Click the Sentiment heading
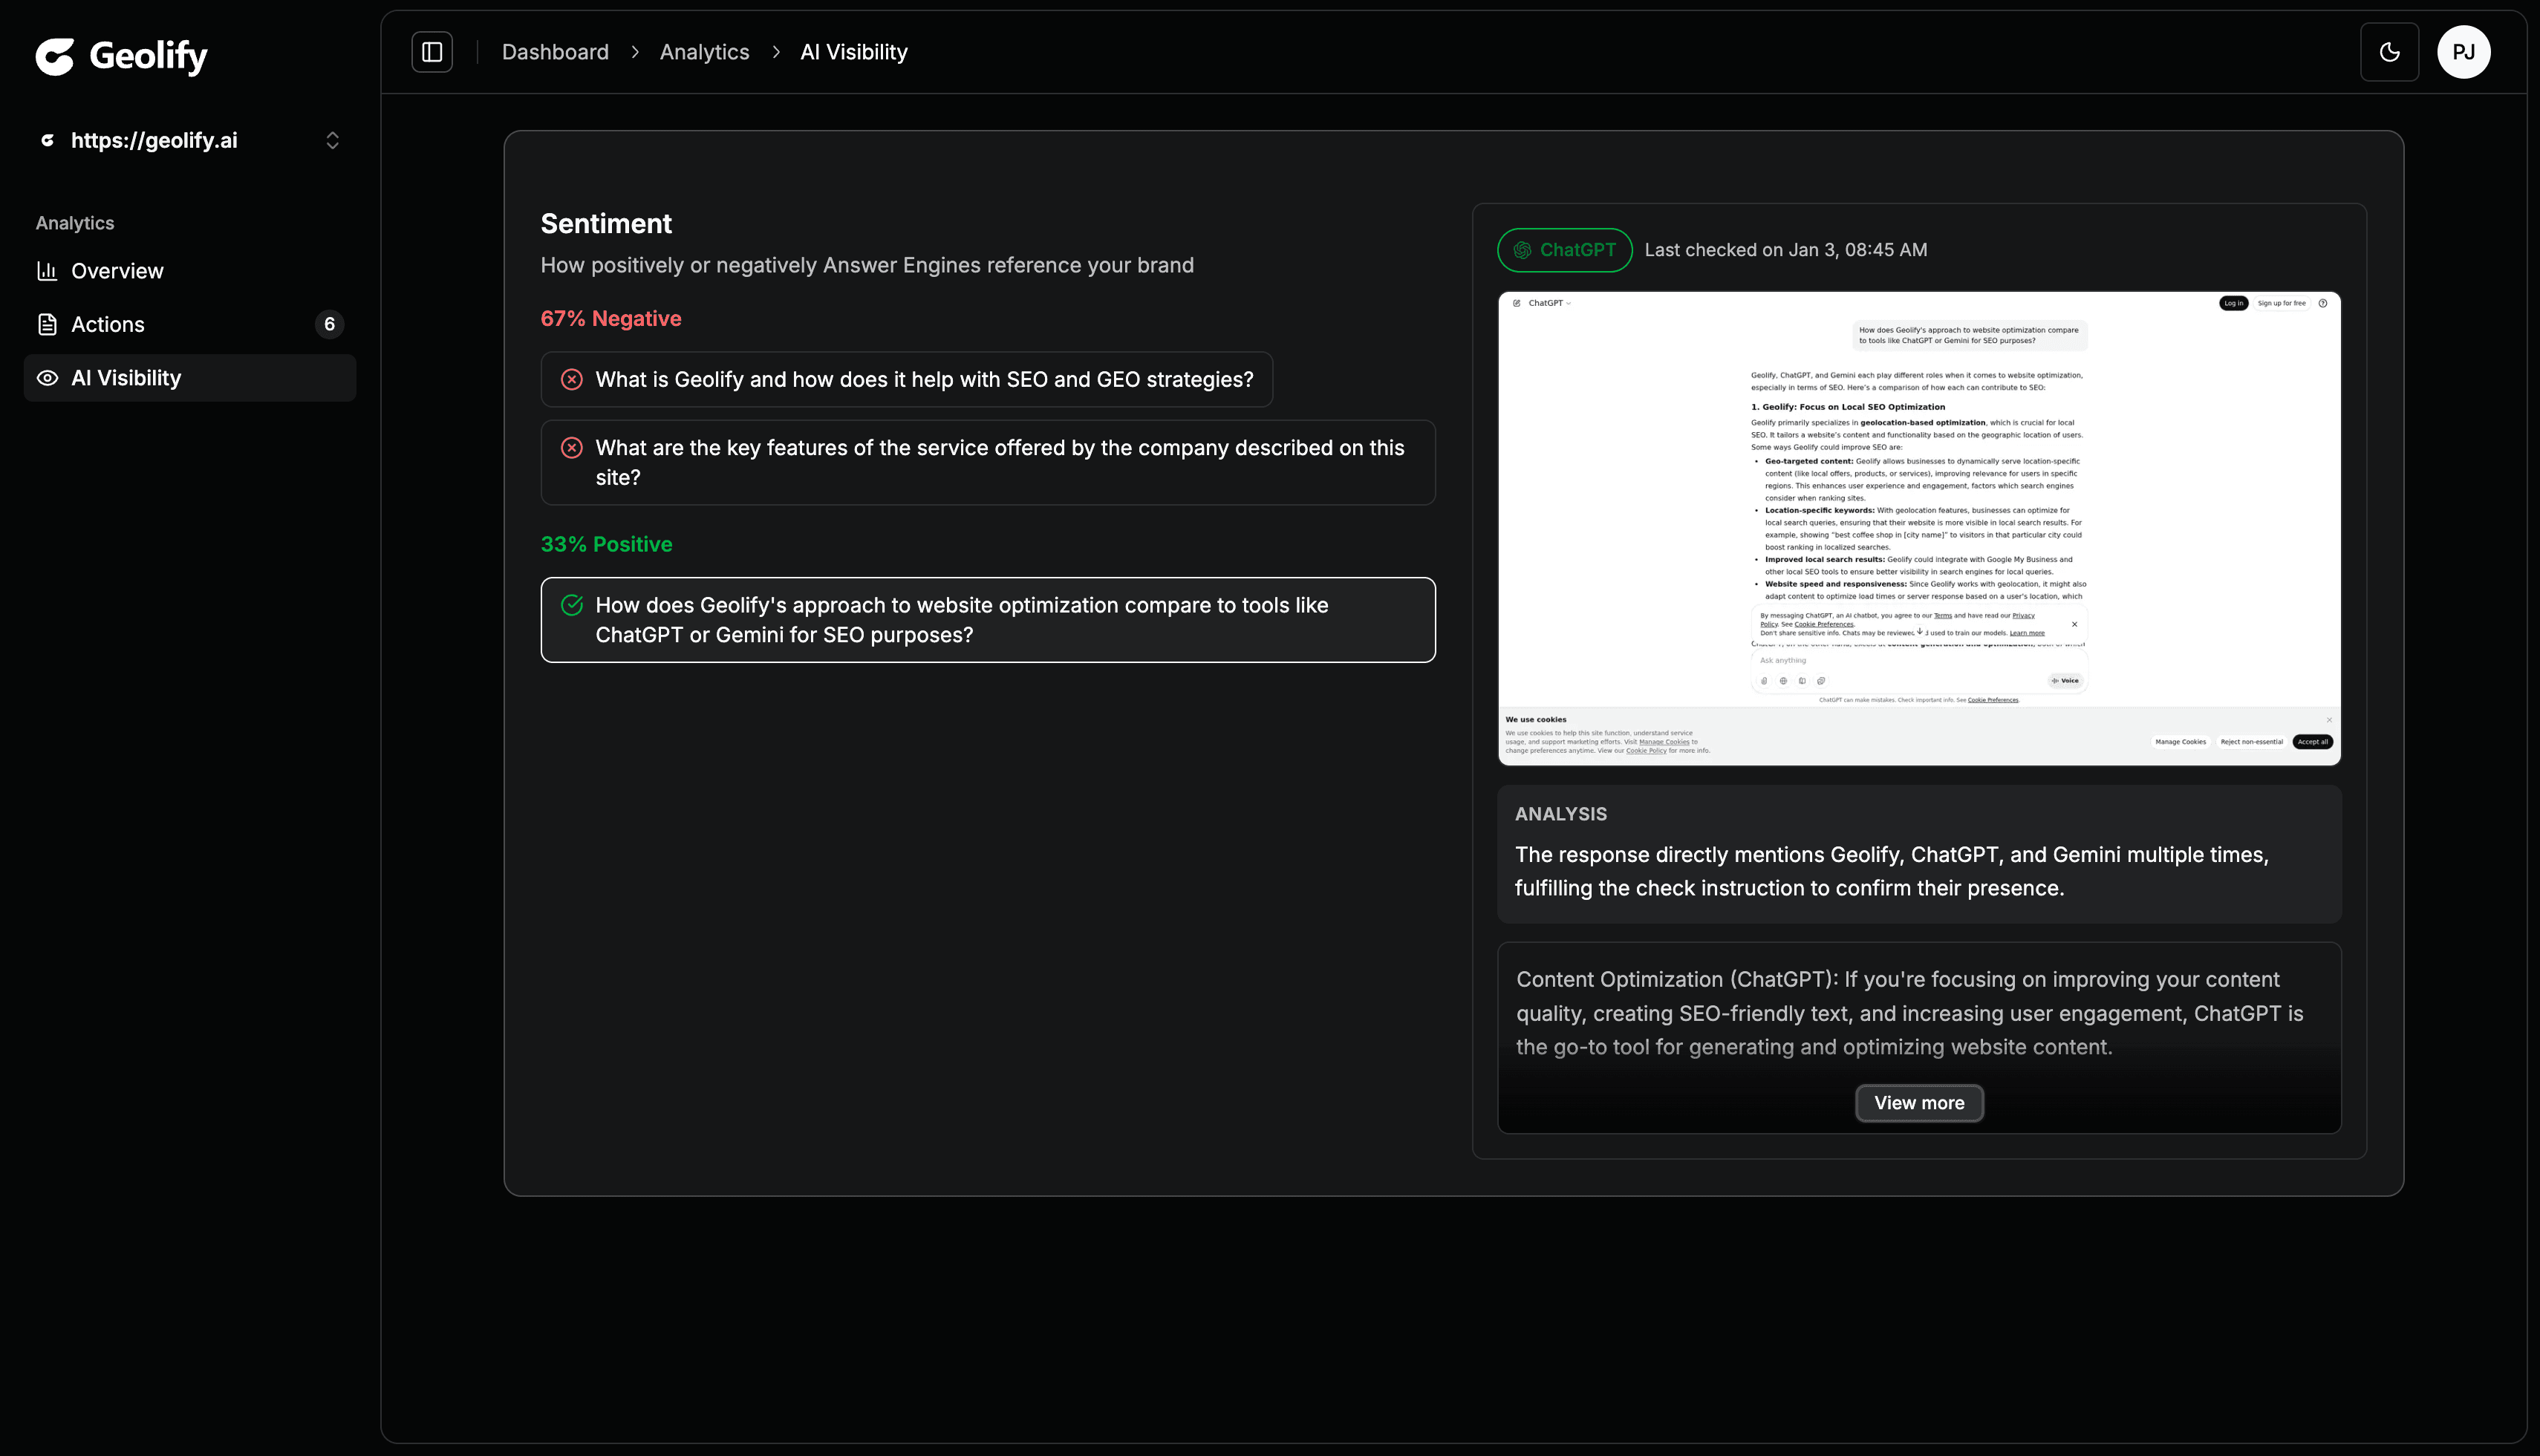The width and height of the screenshot is (2540, 1456). pos(606,224)
